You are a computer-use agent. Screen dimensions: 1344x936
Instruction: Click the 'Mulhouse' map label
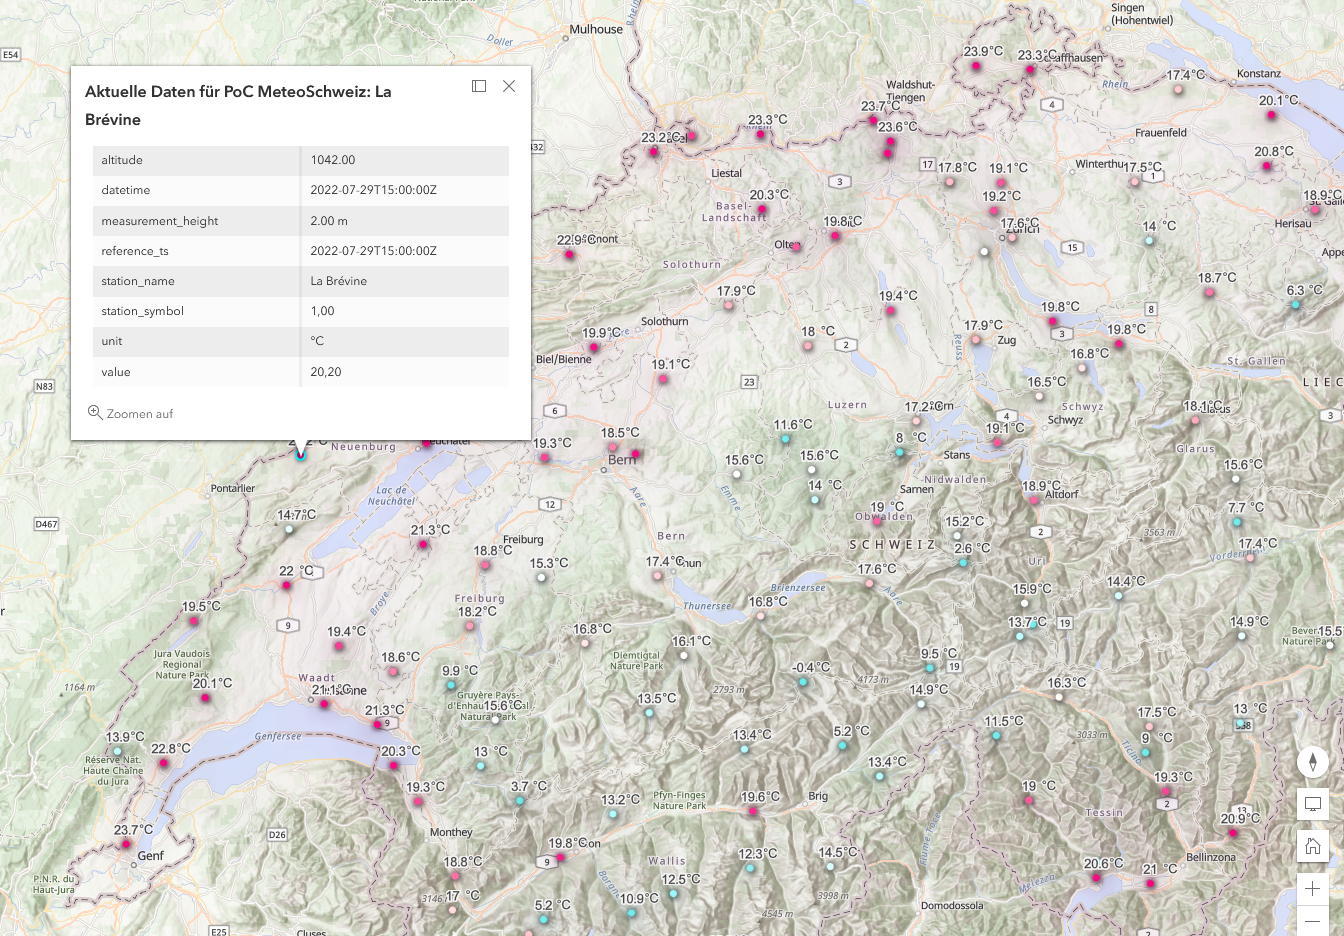click(x=596, y=29)
